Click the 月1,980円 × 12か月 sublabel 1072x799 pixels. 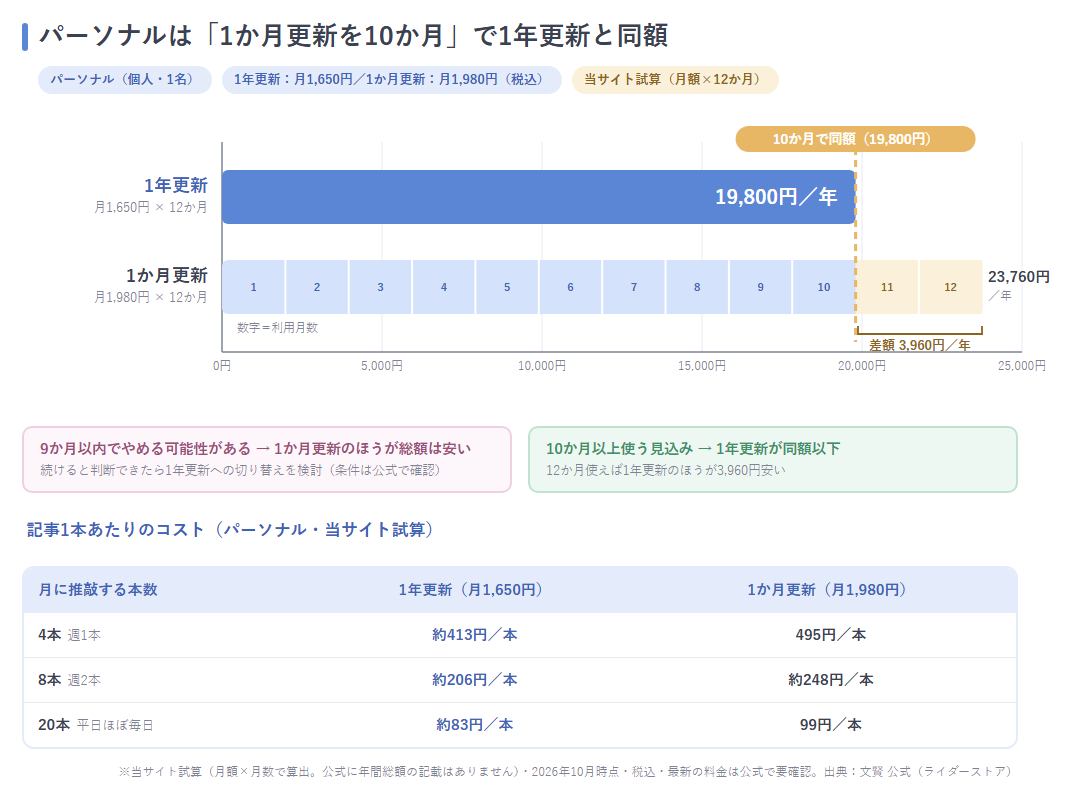click(x=150, y=297)
